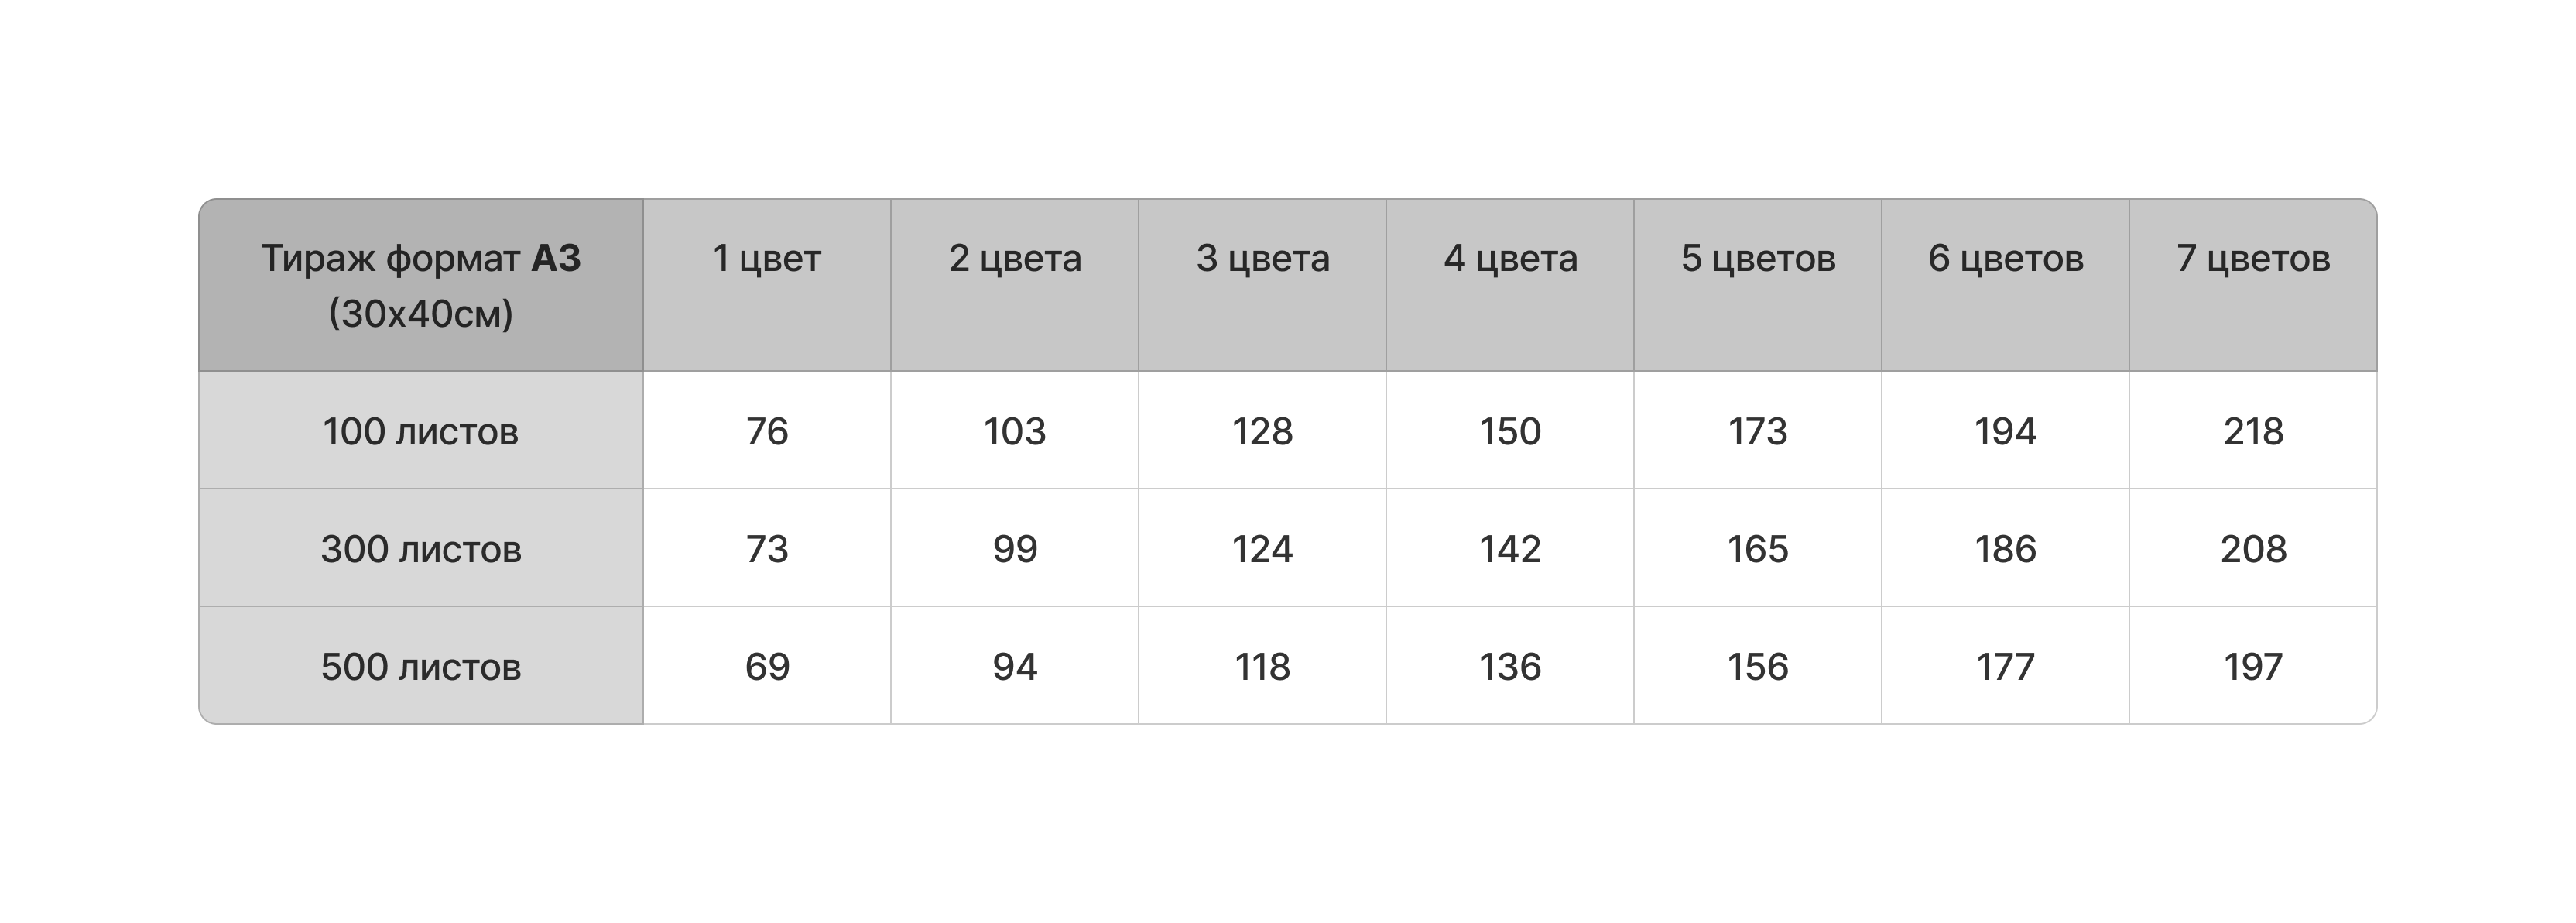Image resolution: width=2576 pixels, height=923 pixels.
Task: Select the cell showing 156
Action: (x=1758, y=667)
